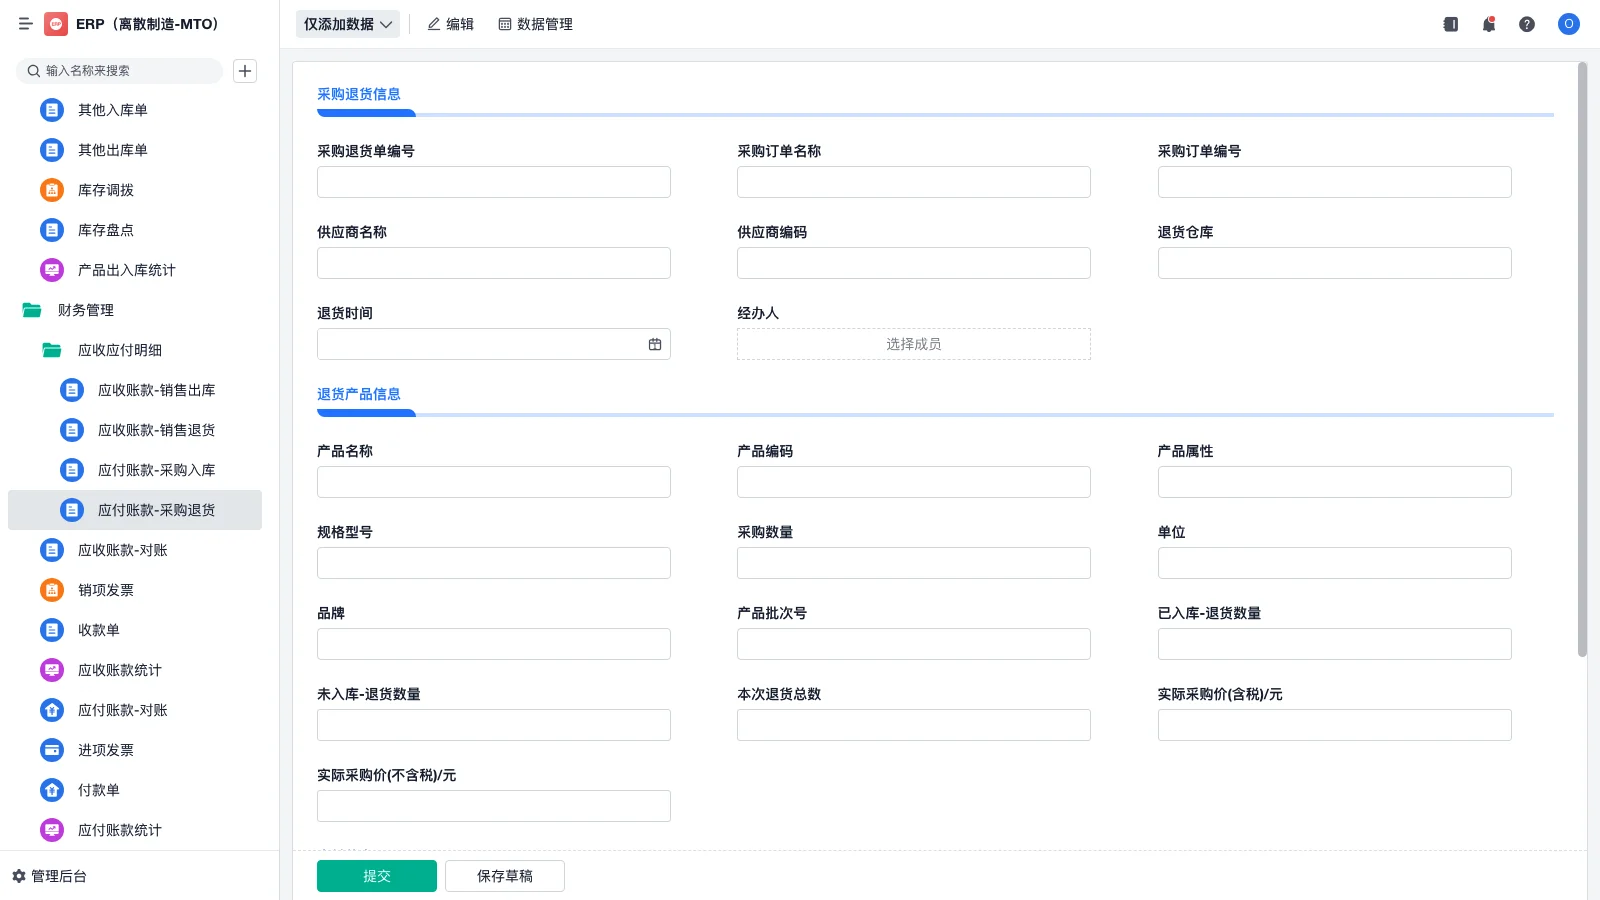Expand the 仅添加数据 dropdown
The image size is (1600, 900).
347,23
